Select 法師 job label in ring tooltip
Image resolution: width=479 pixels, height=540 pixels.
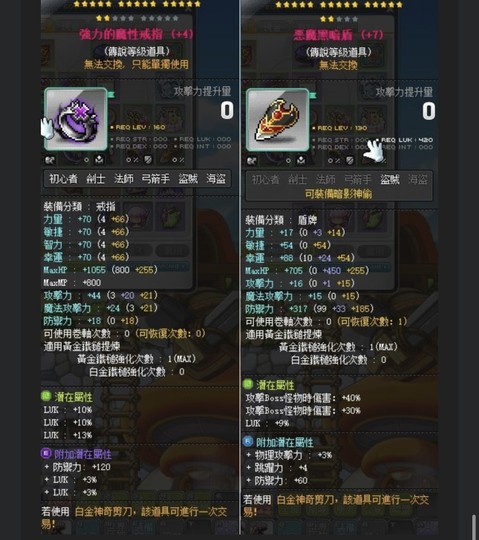coord(124,179)
